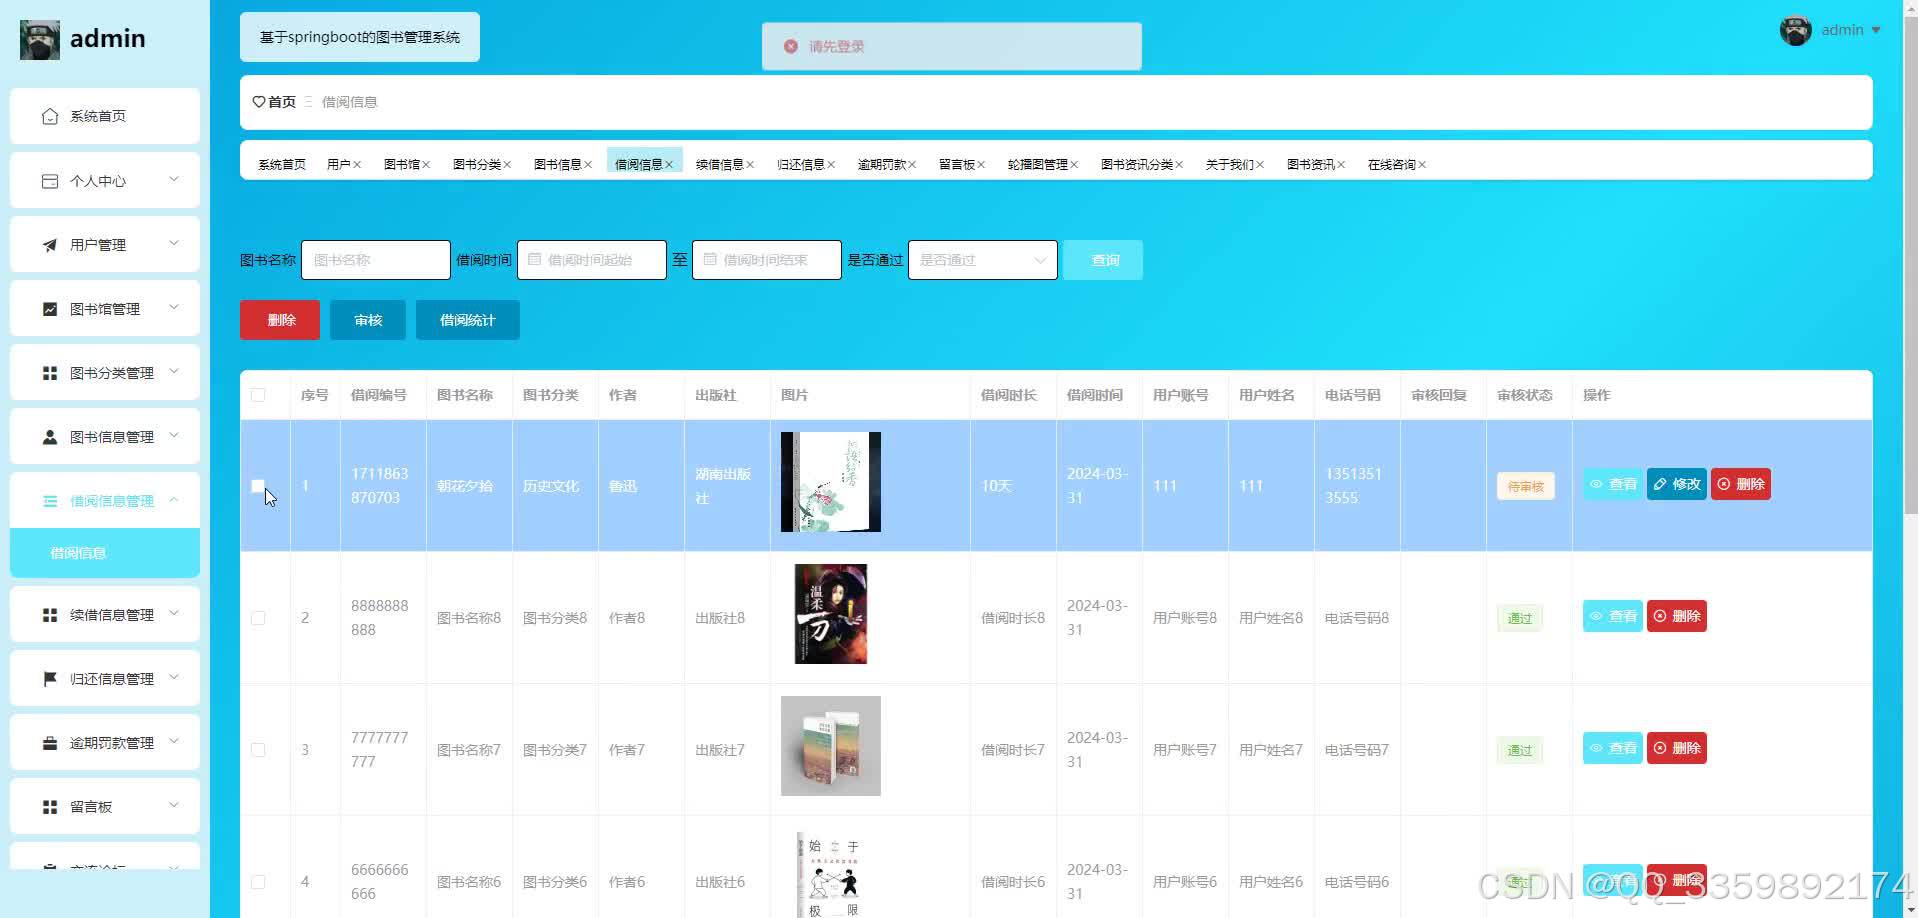Check the row 2 checkbox for 图书名称8
Image resolution: width=1918 pixels, height=918 pixels.
tap(258, 618)
